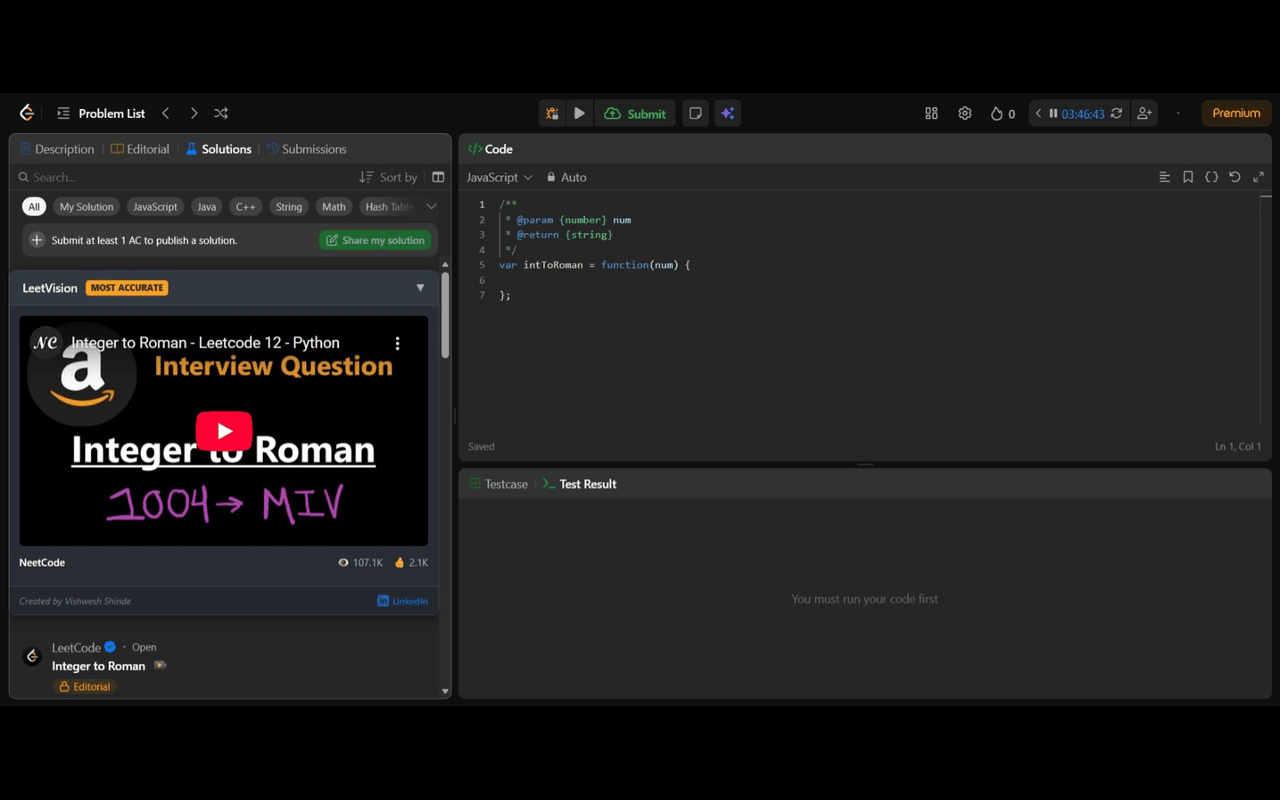Open the Sort by dropdown
This screenshot has height=800, width=1280.
(x=388, y=177)
